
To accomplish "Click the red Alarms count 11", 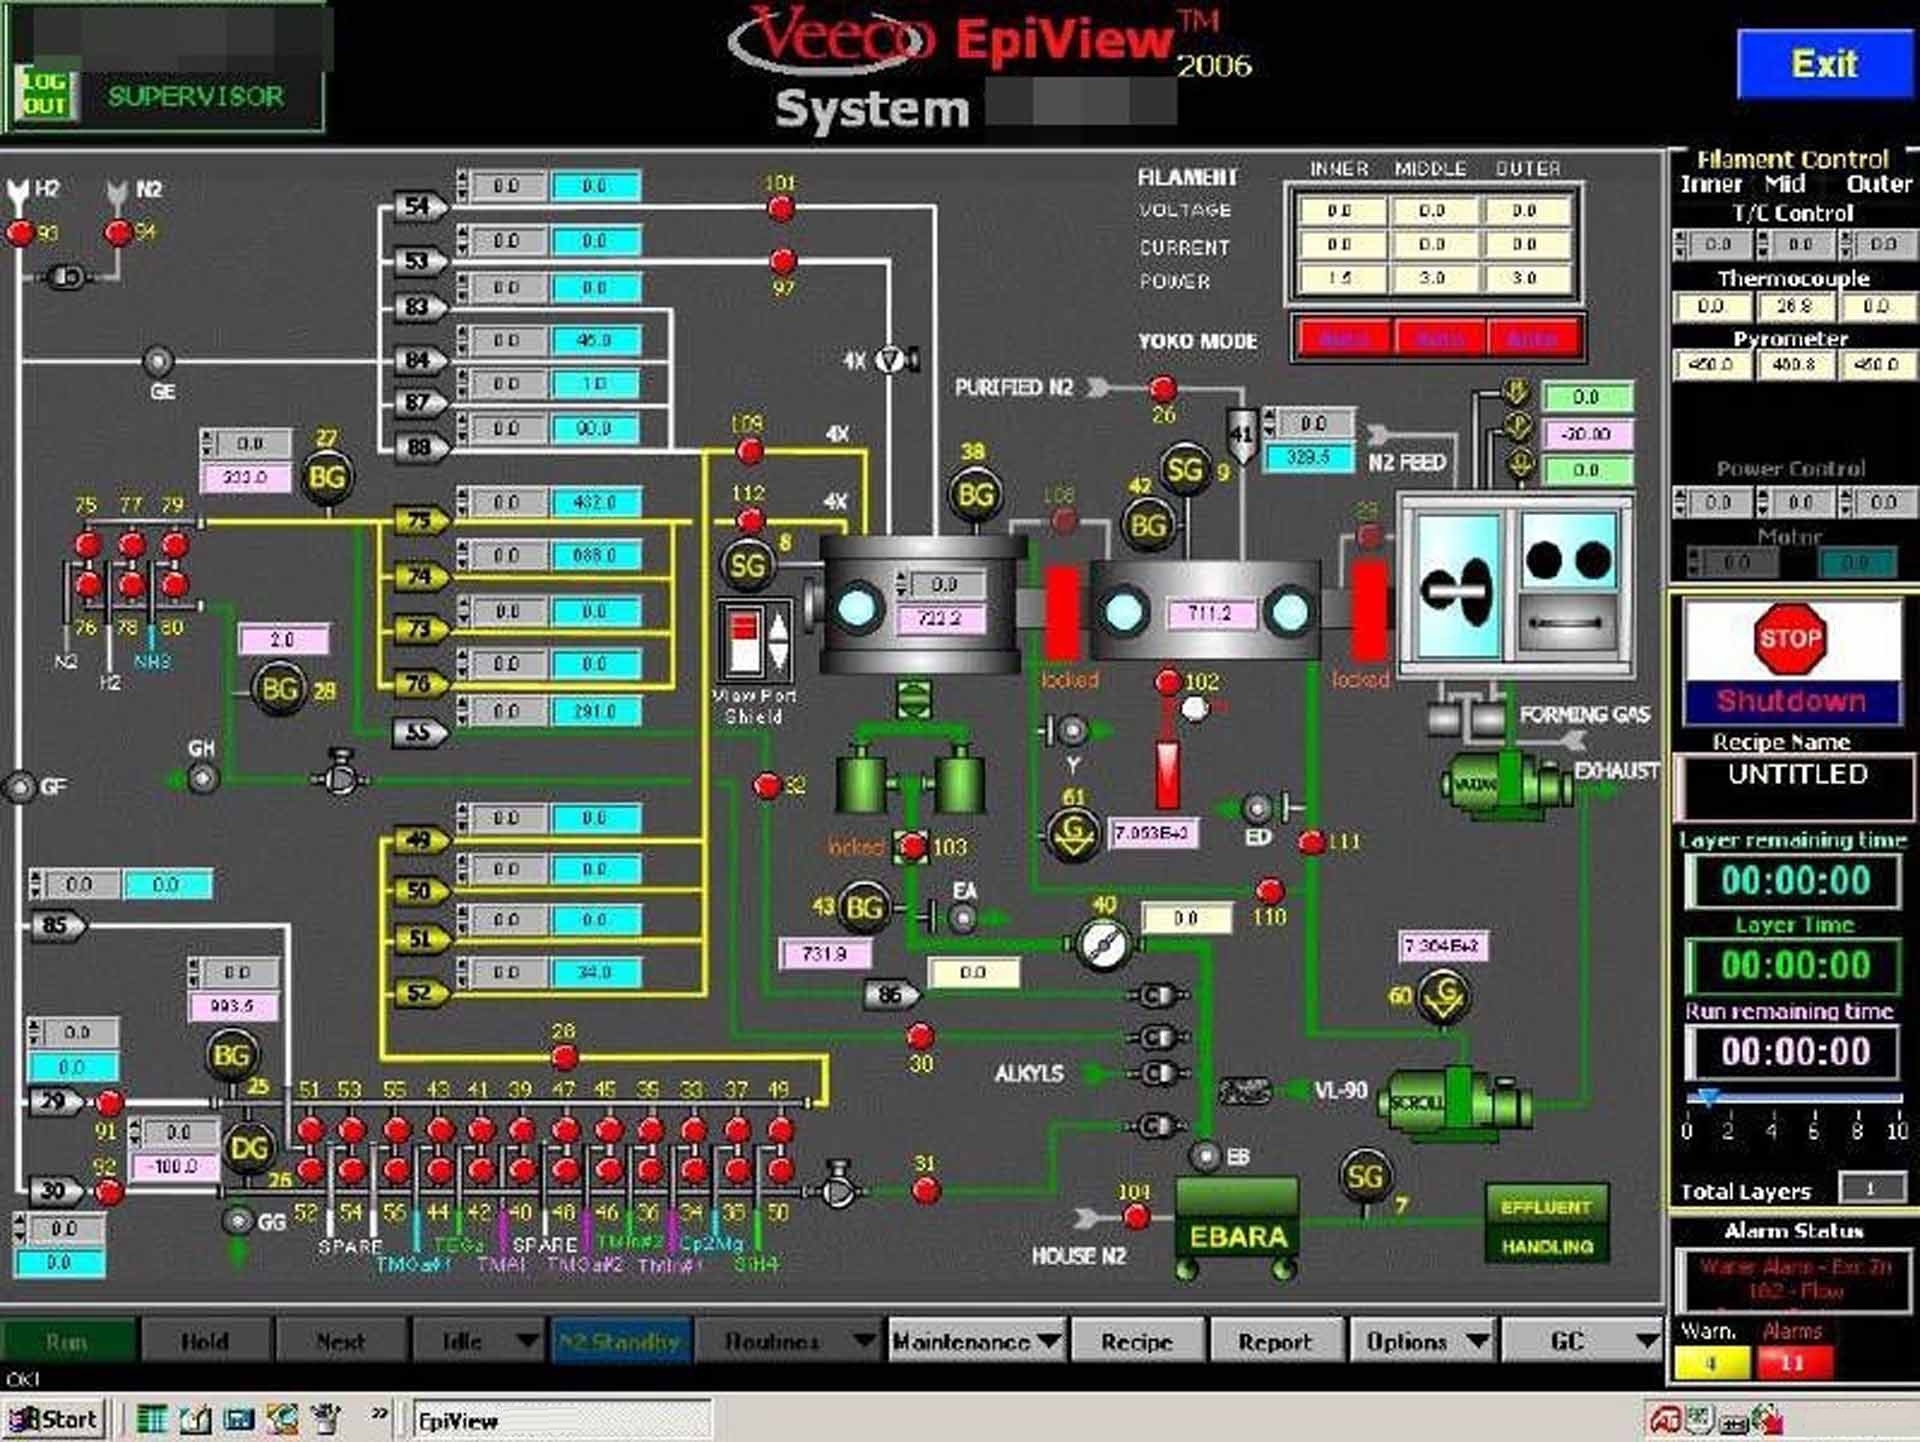I will pos(1794,1362).
